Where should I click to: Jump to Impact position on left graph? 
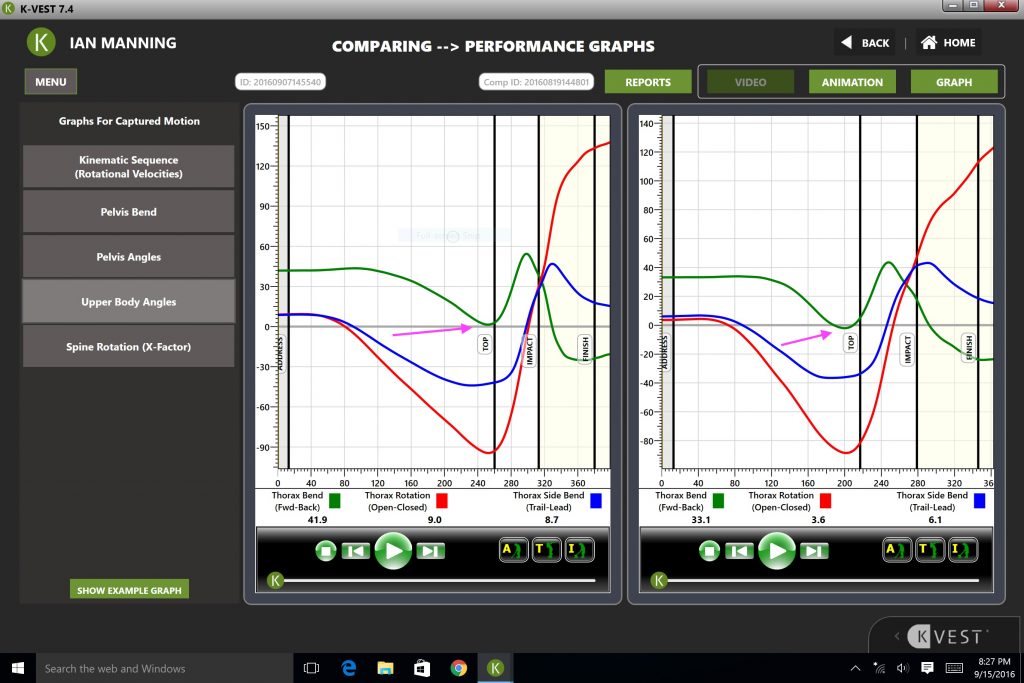point(579,550)
